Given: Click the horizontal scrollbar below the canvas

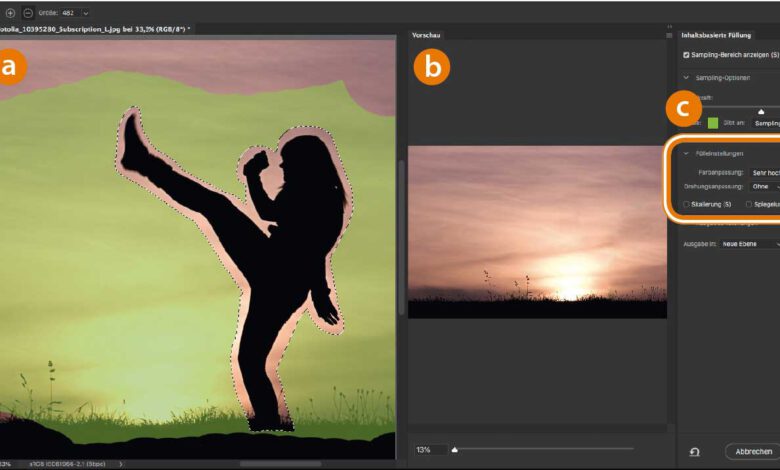Looking at the screenshot, I should tap(280, 464).
